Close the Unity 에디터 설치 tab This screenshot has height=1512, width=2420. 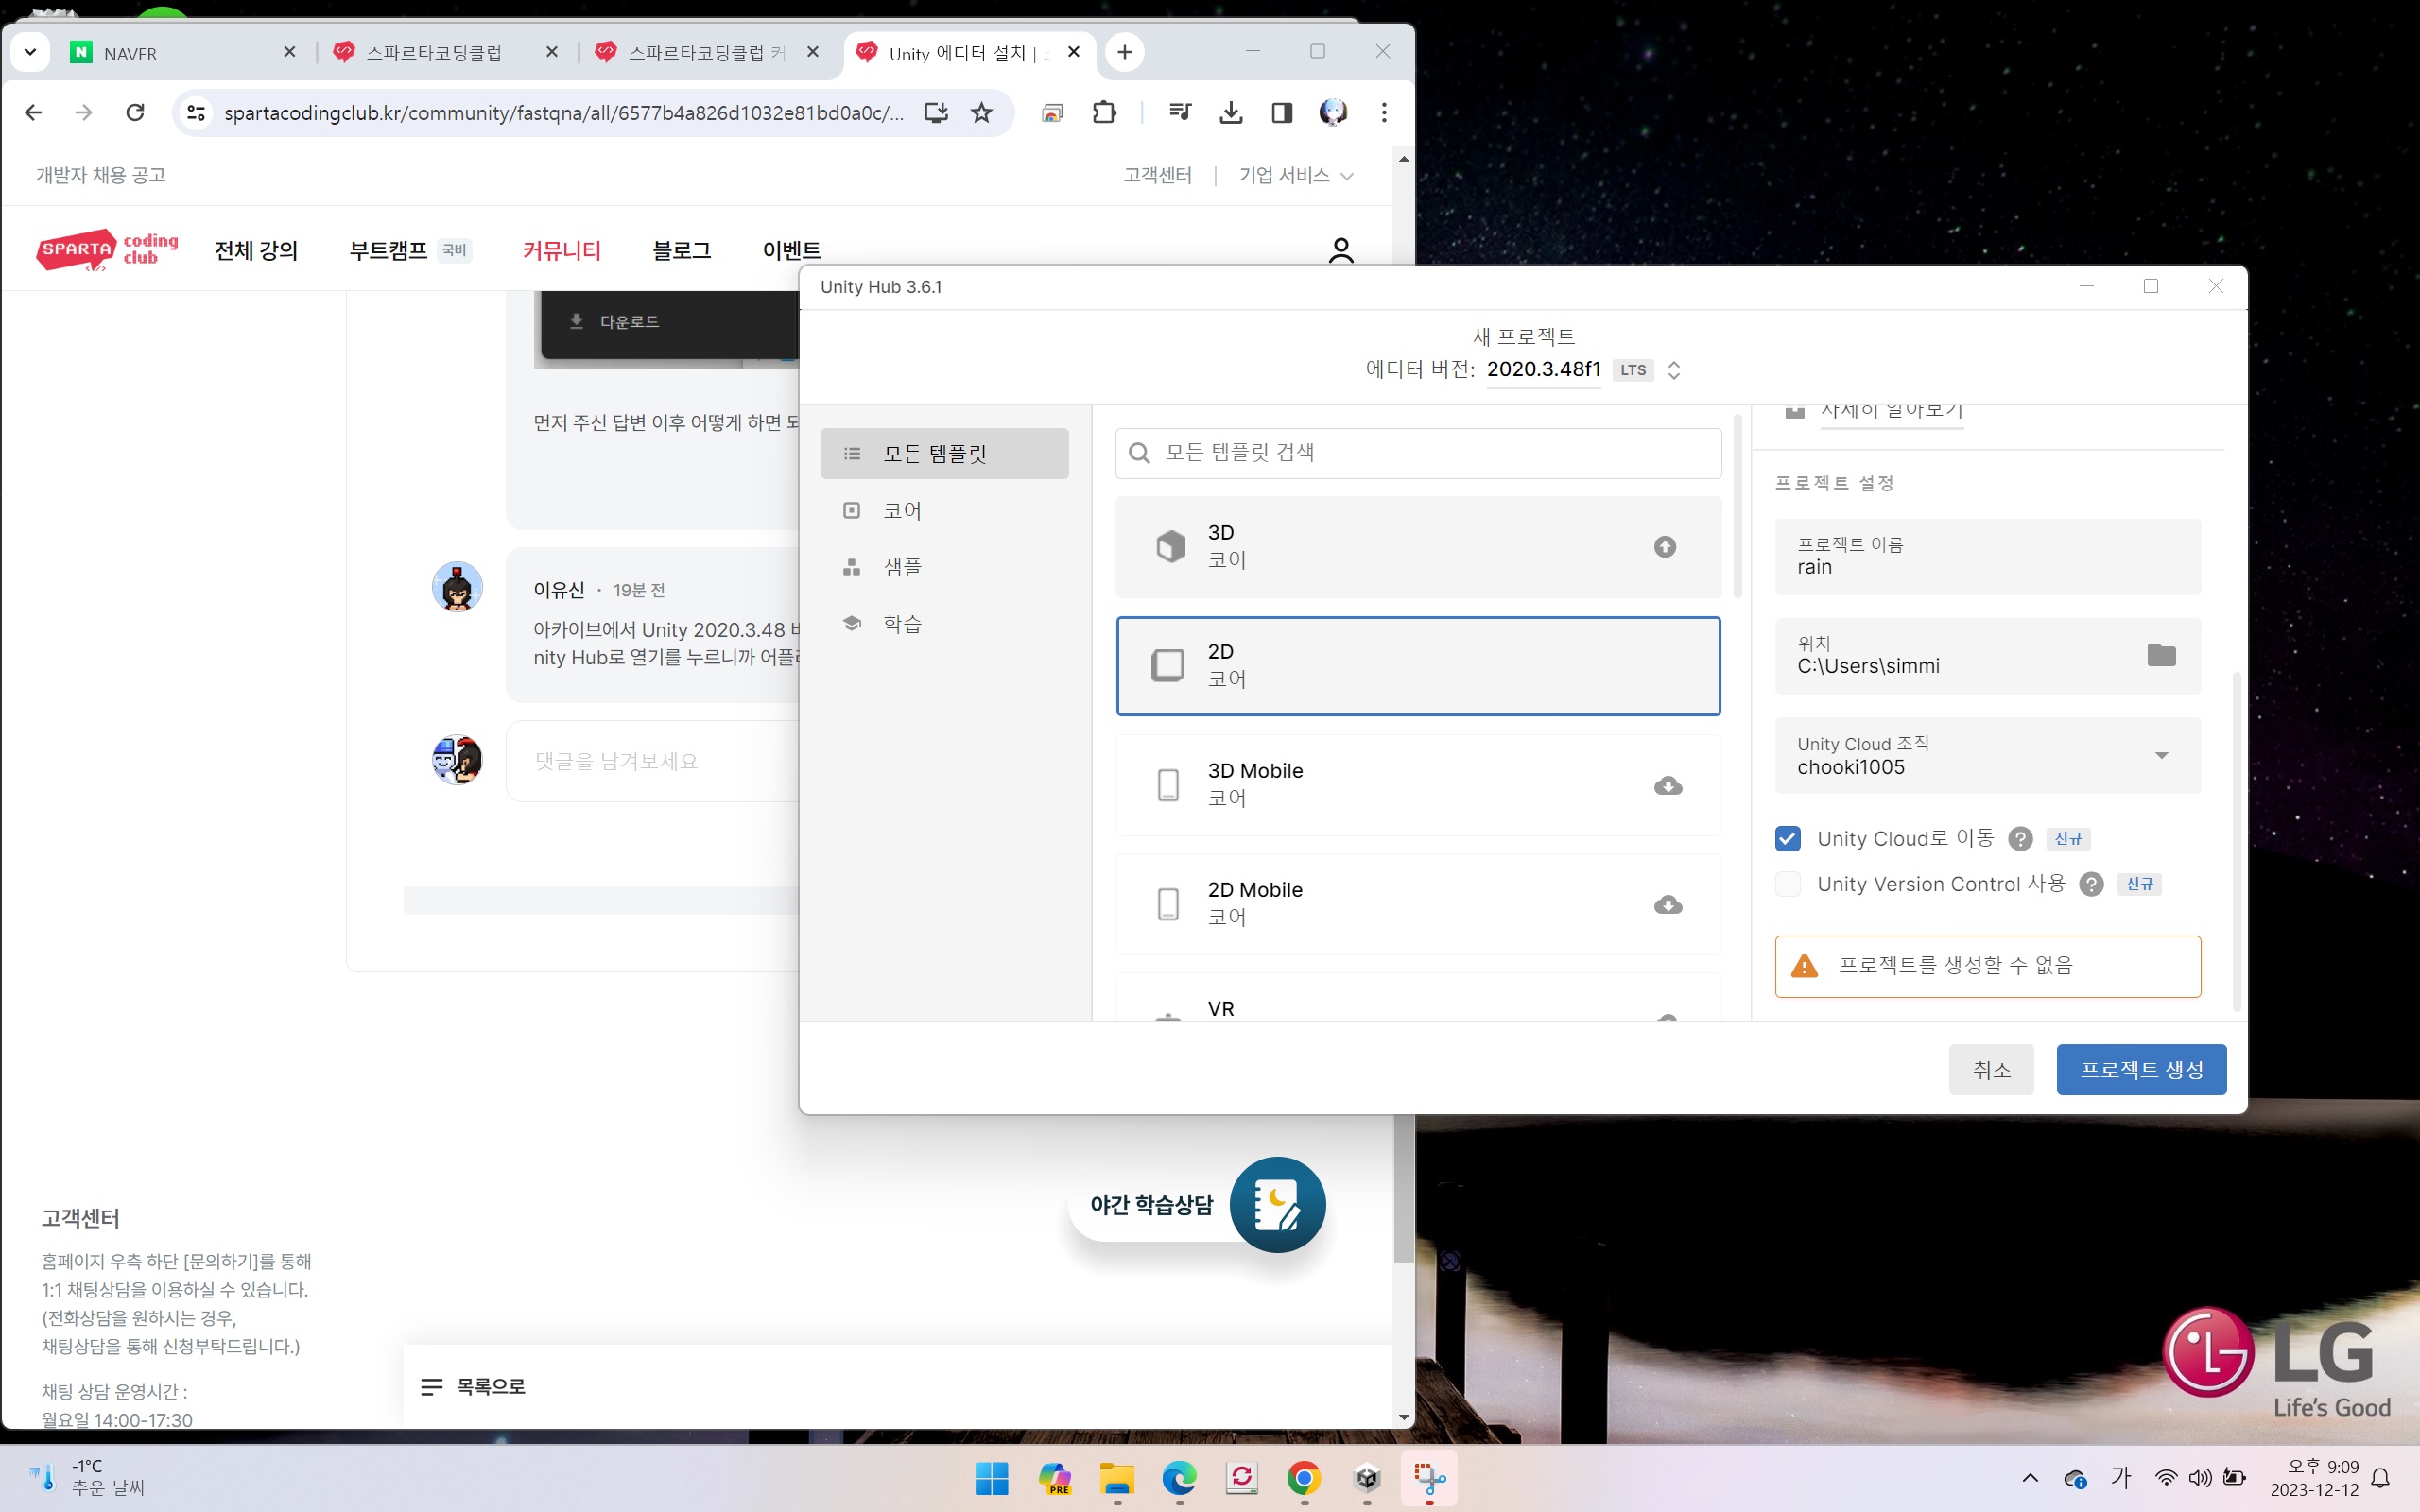[1074, 52]
